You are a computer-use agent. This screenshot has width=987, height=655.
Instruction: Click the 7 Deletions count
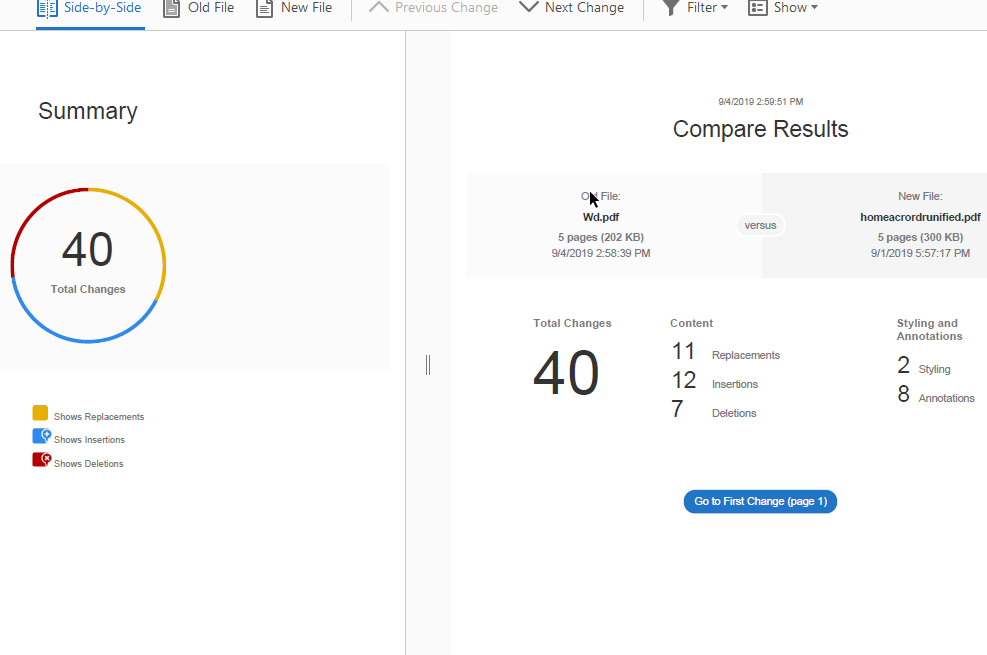pyautogui.click(x=677, y=409)
